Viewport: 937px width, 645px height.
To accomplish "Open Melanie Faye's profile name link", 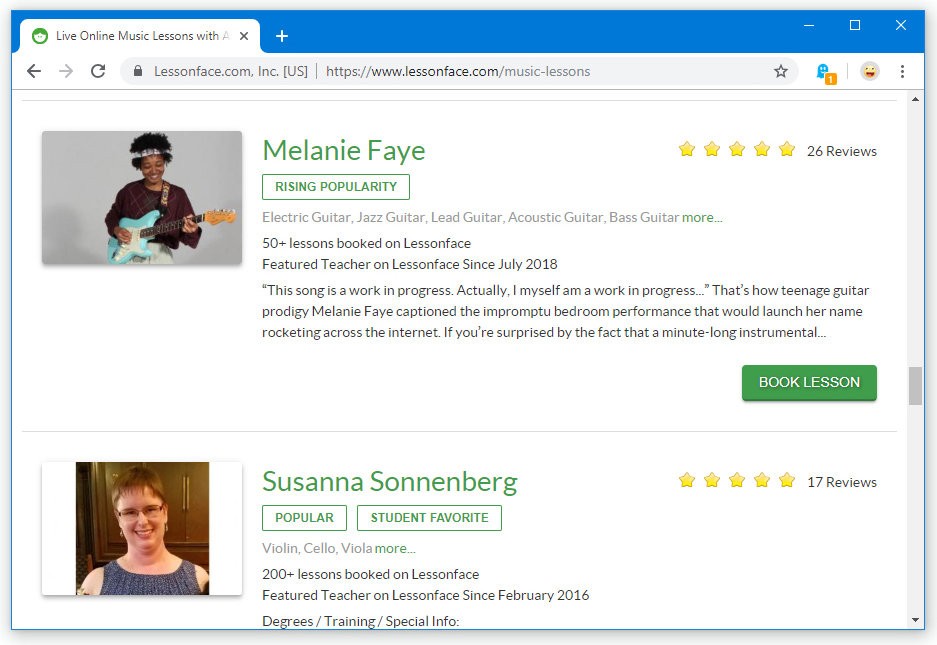I will [x=344, y=150].
